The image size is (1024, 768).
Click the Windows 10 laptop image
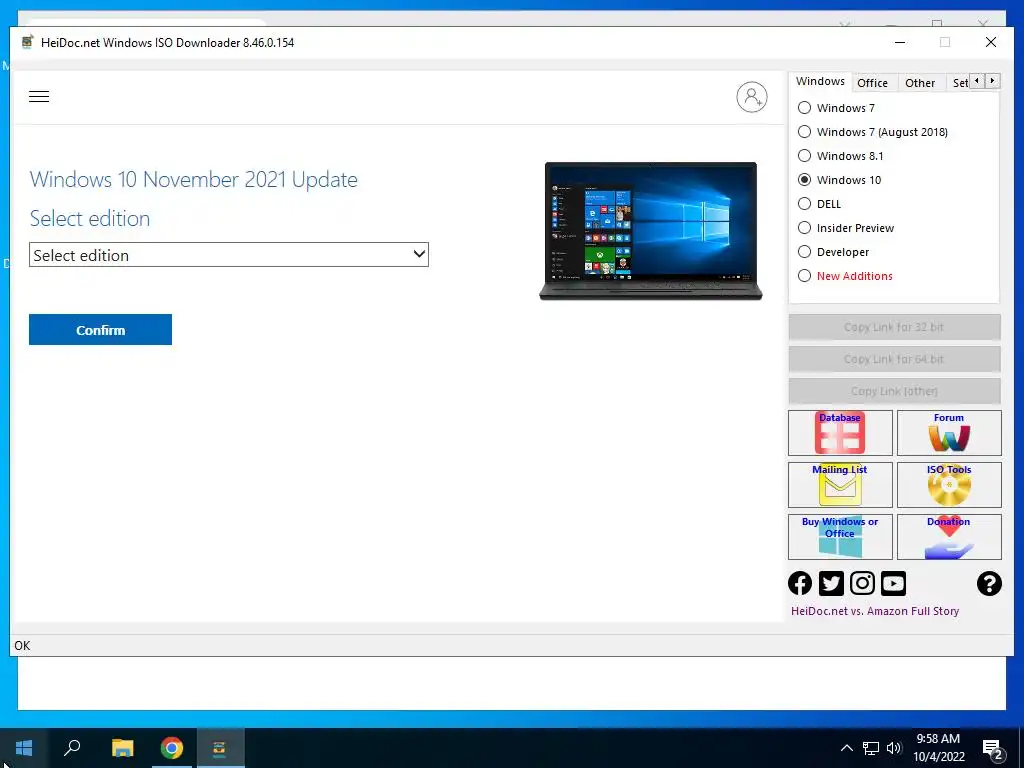[651, 231]
